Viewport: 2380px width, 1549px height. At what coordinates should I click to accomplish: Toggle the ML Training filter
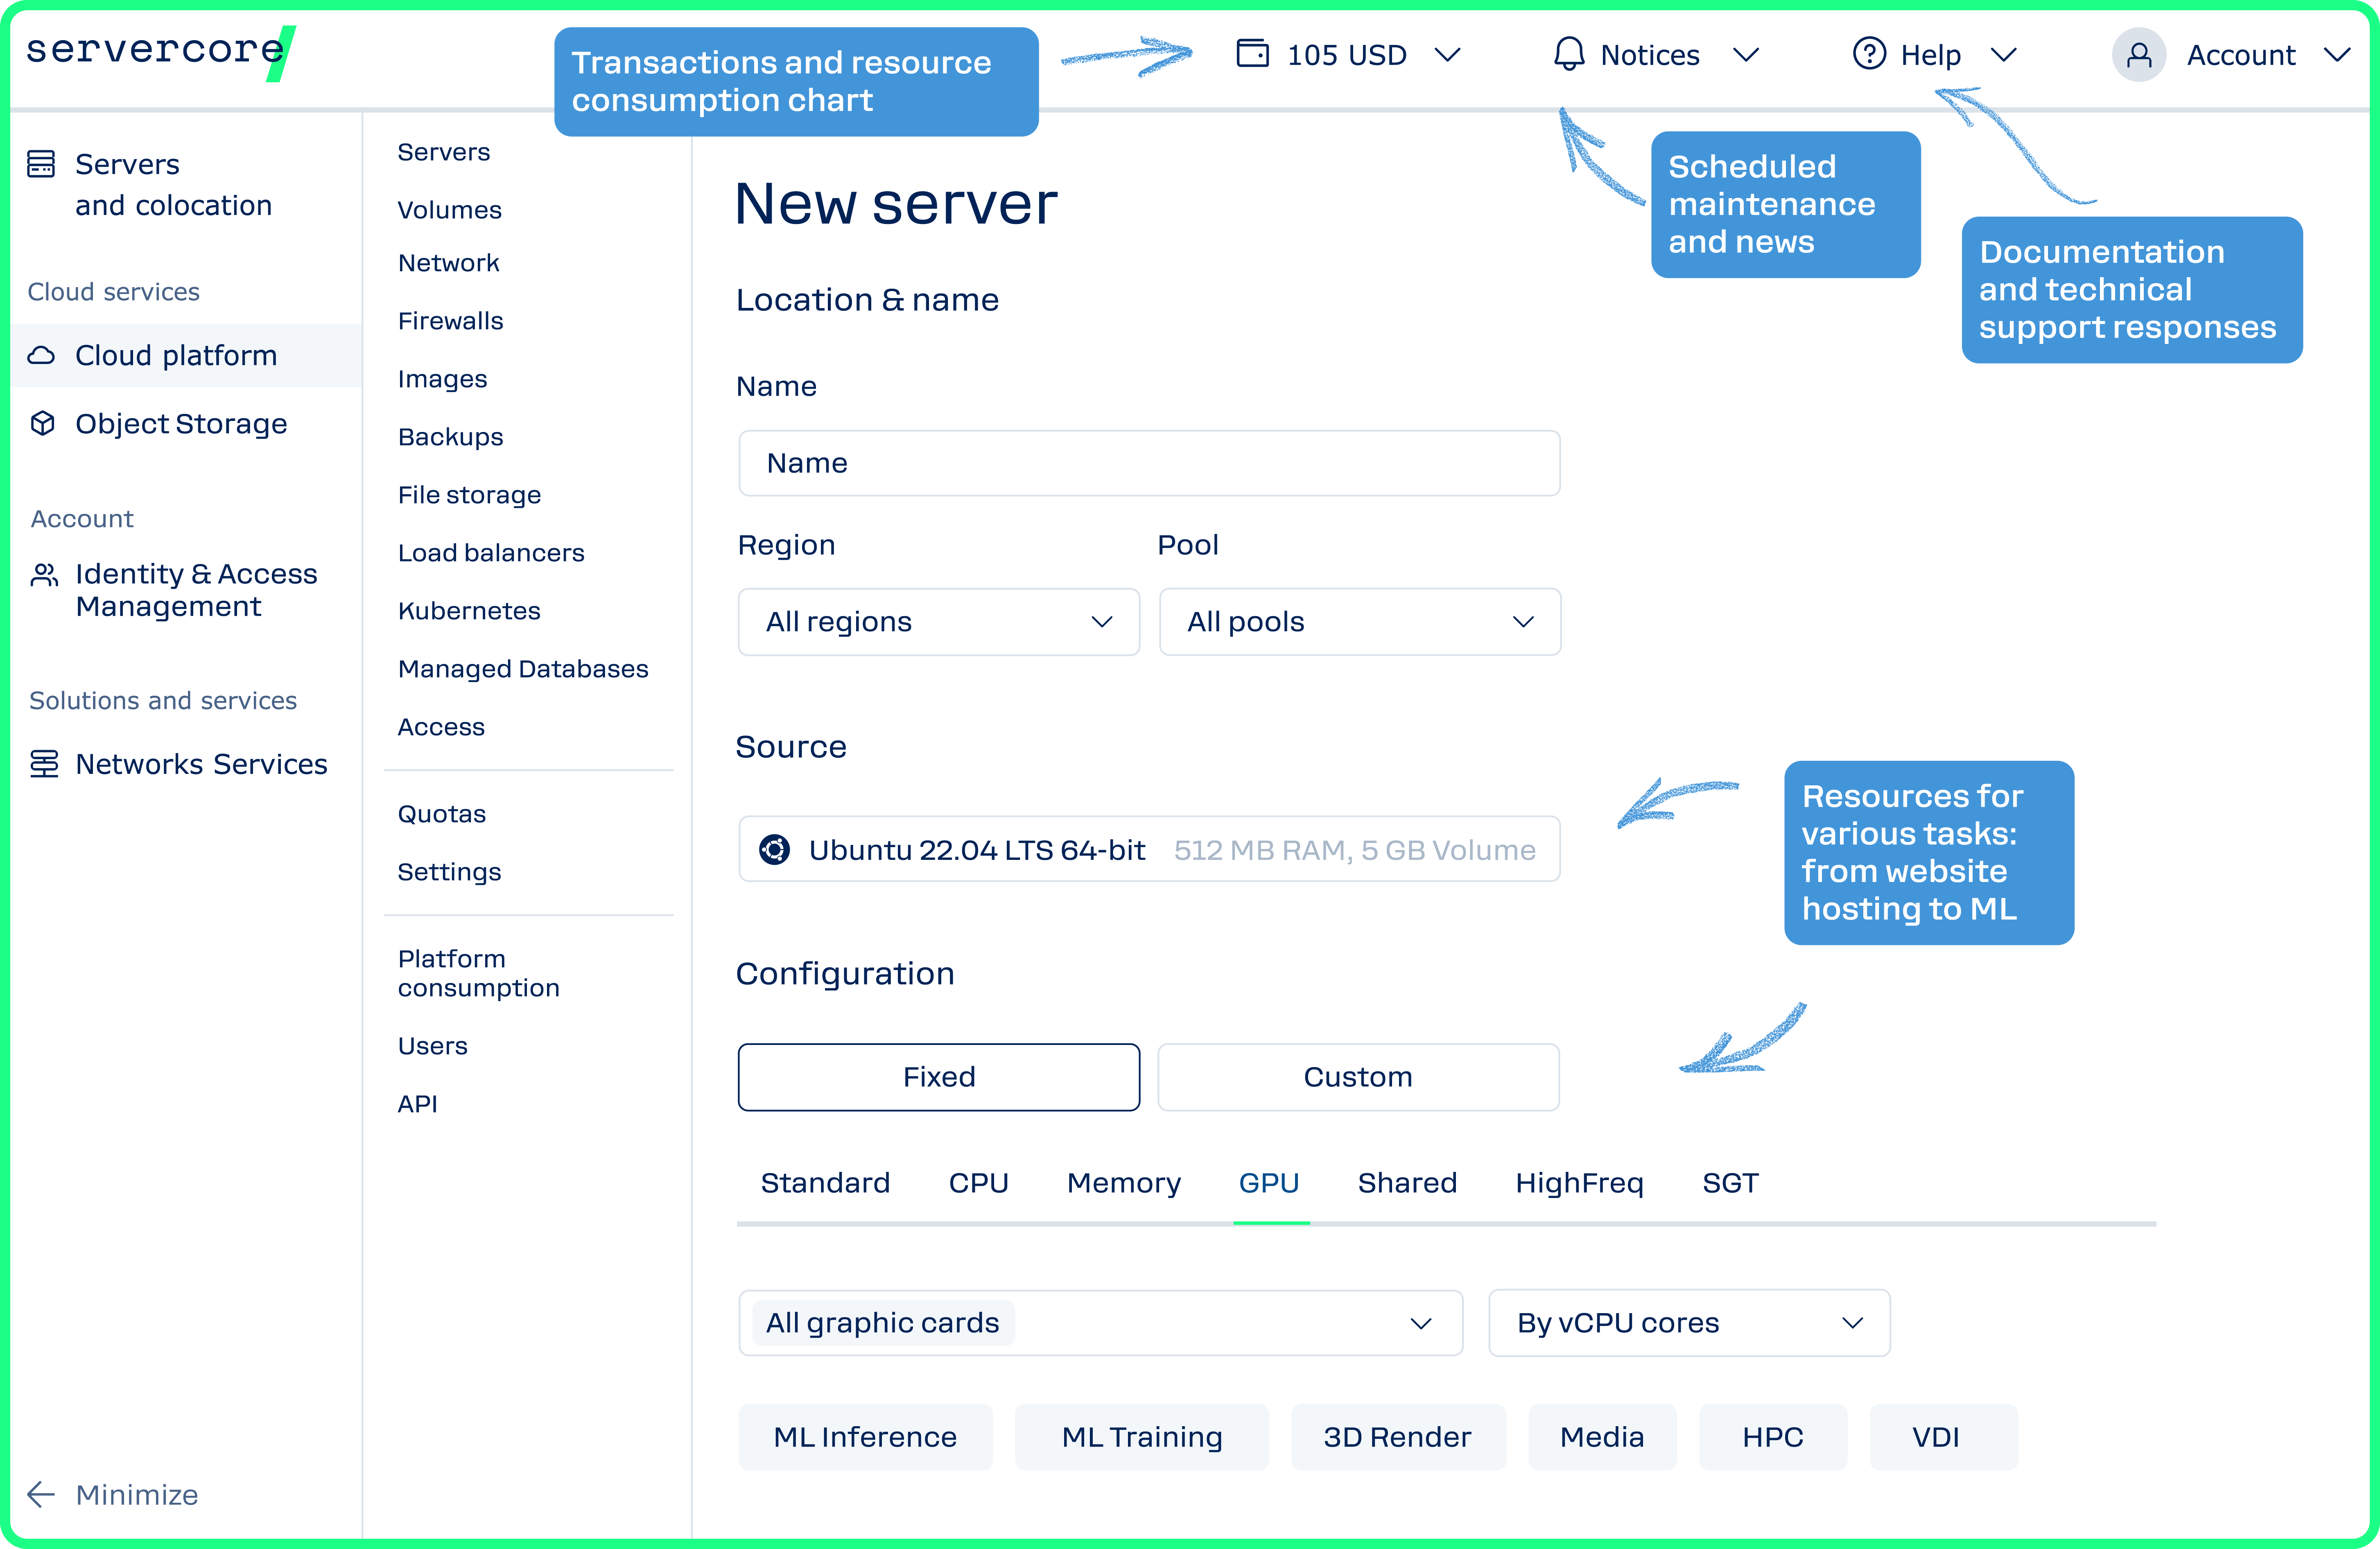[1141, 1437]
